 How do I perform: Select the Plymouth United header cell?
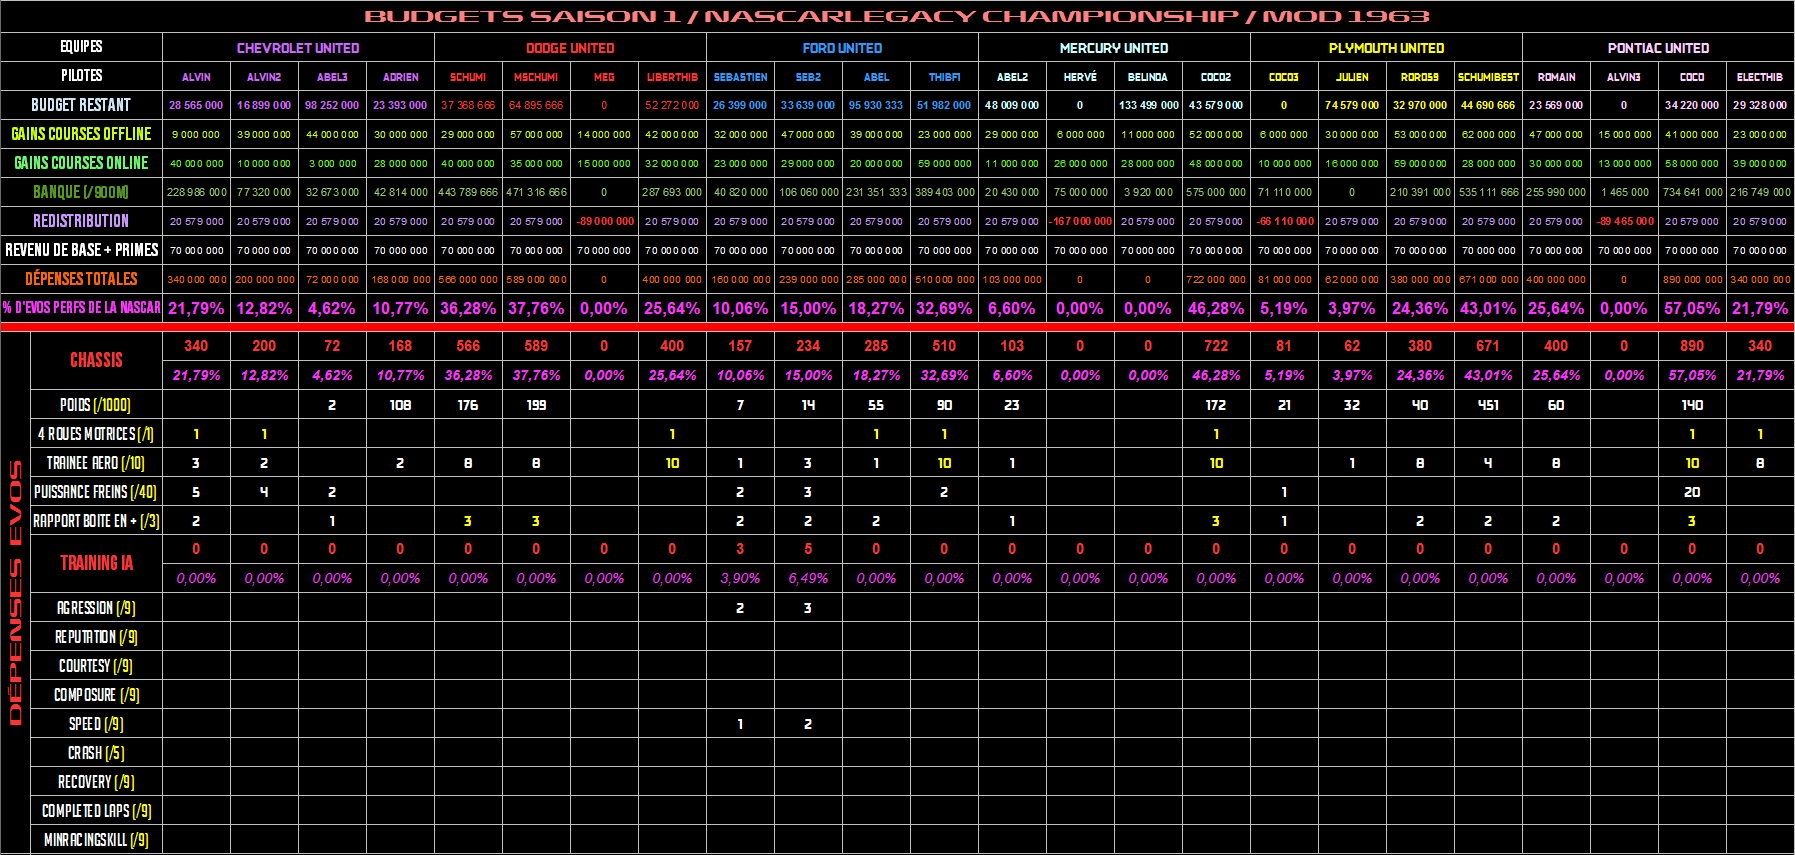(1386, 48)
